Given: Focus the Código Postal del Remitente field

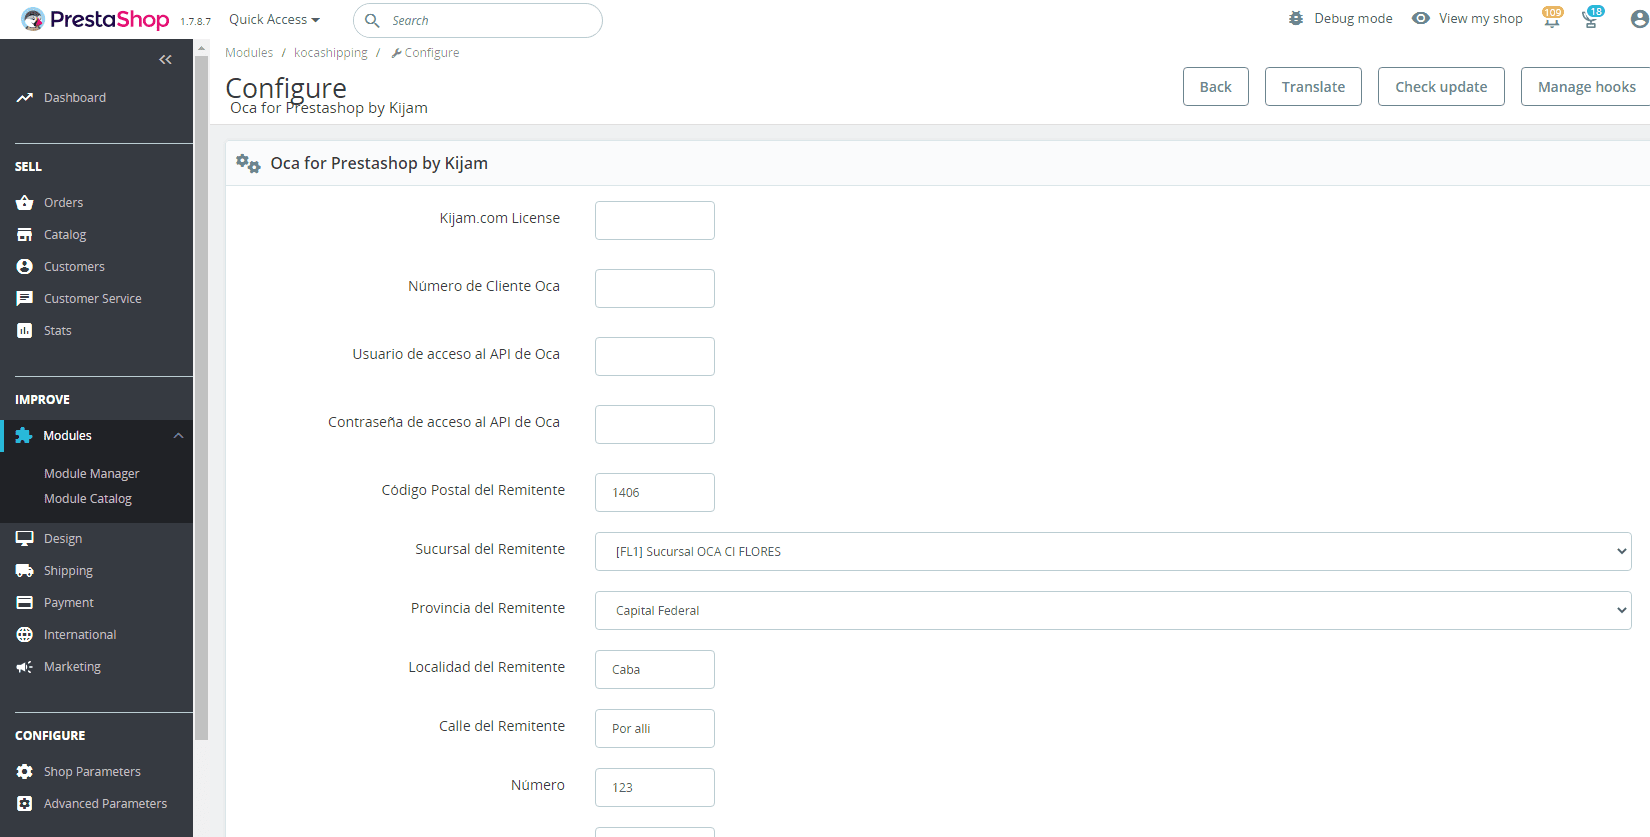Looking at the screenshot, I should tap(655, 492).
